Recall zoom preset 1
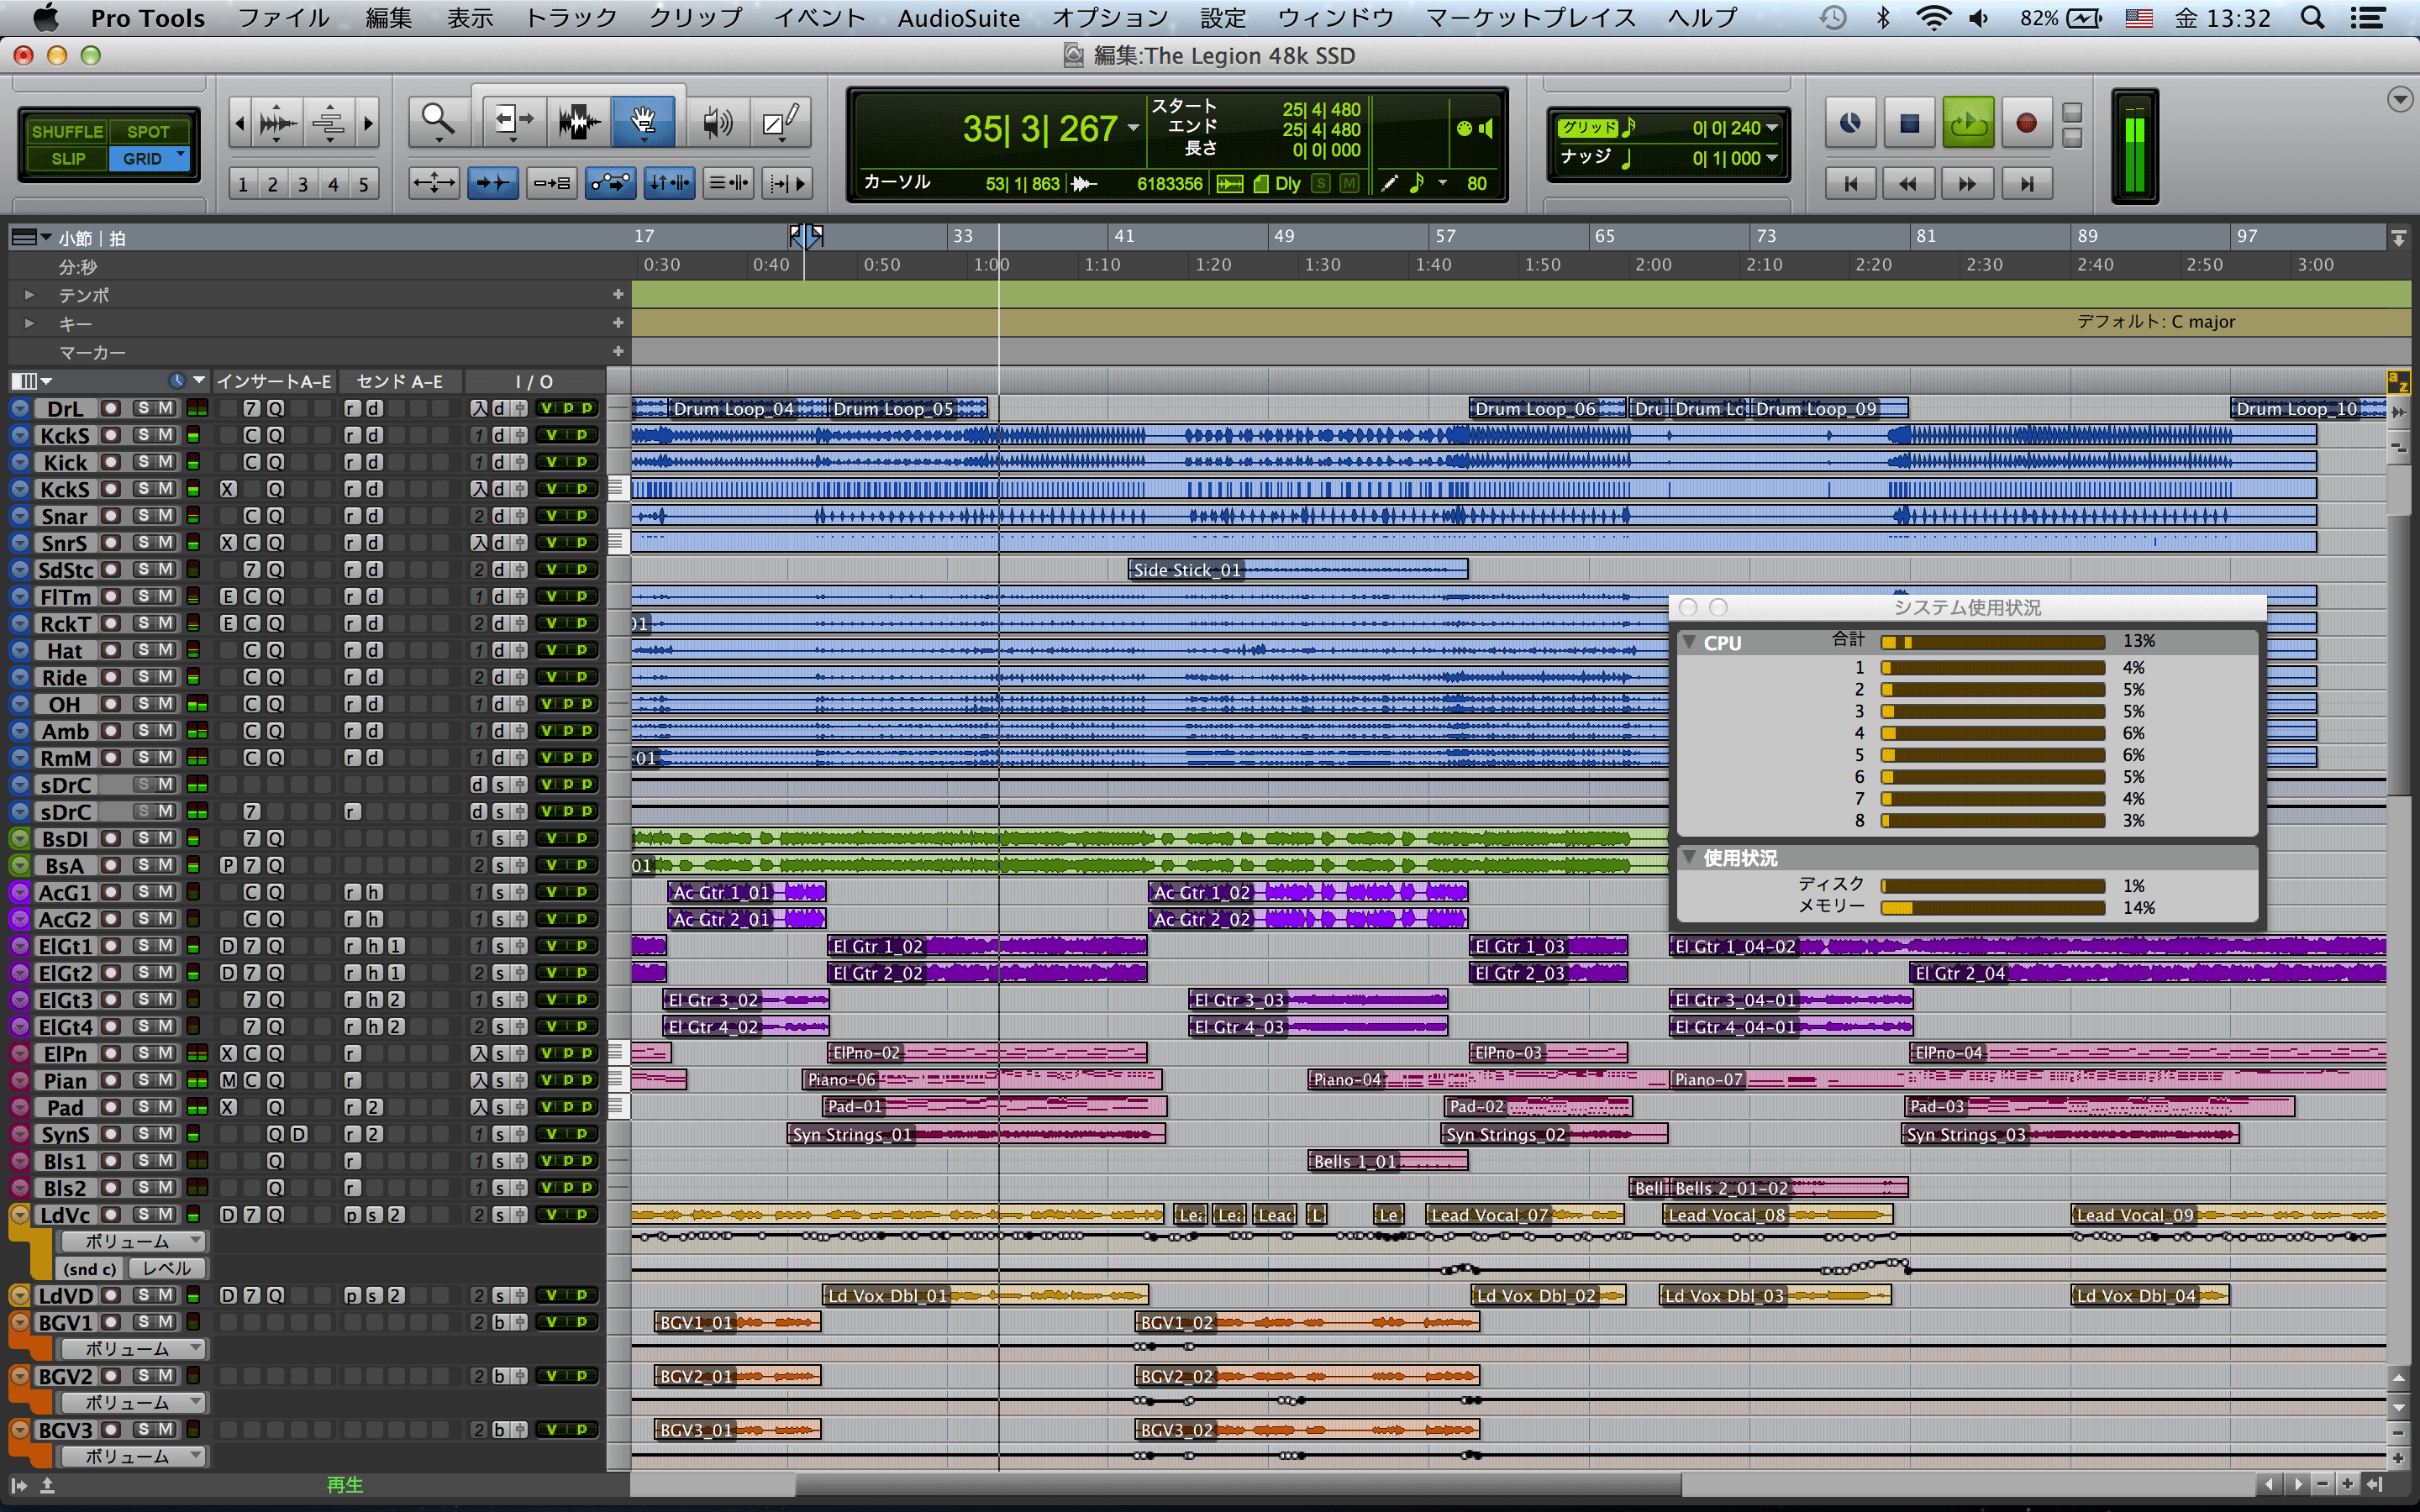Image resolution: width=2420 pixels, height=1512 pixels. coord(242,184)
